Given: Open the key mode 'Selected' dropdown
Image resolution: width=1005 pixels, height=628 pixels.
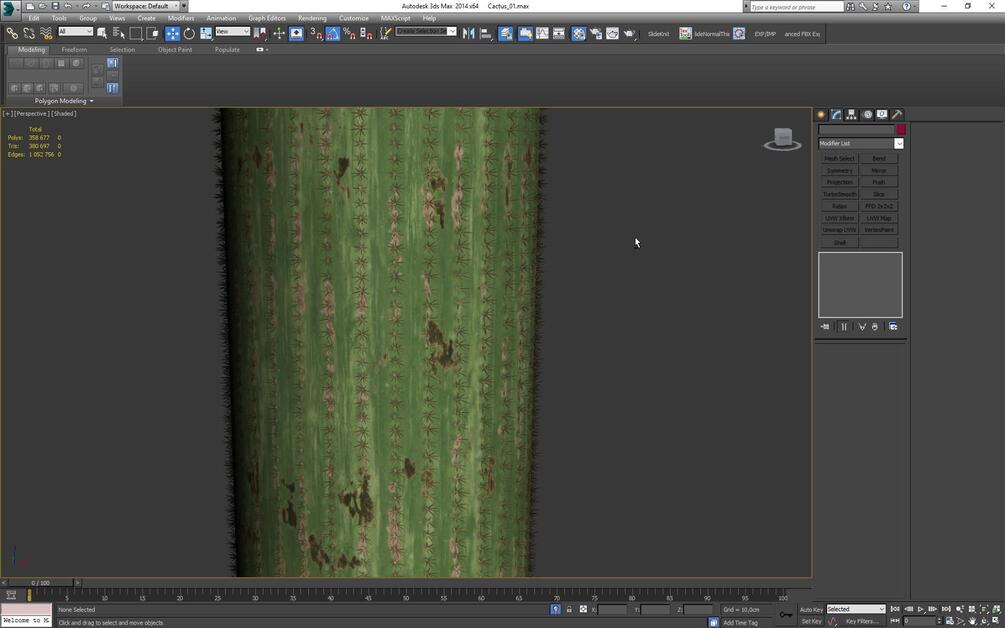Looking at the screenshot, I should point(856,609).
